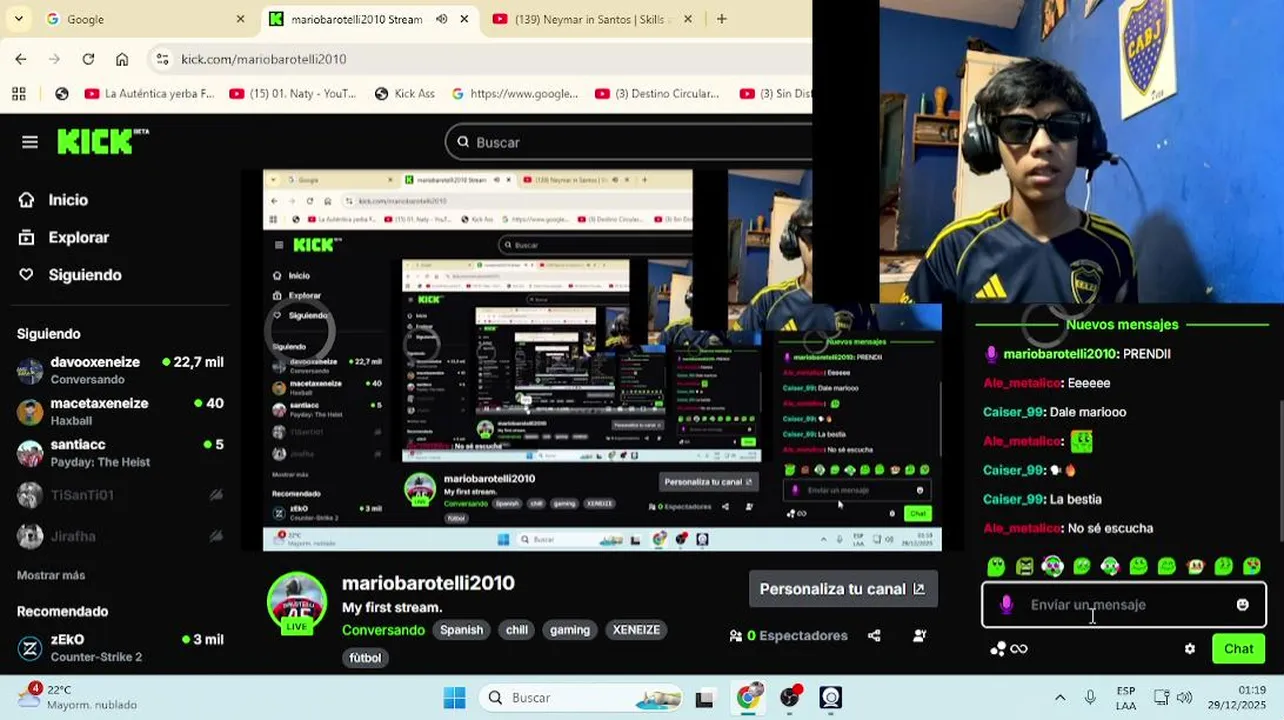The width and height of the screenshot is (1284, 720).
Task: Click mariobarotelli2010 channel avatar
Action: (296, 602)
